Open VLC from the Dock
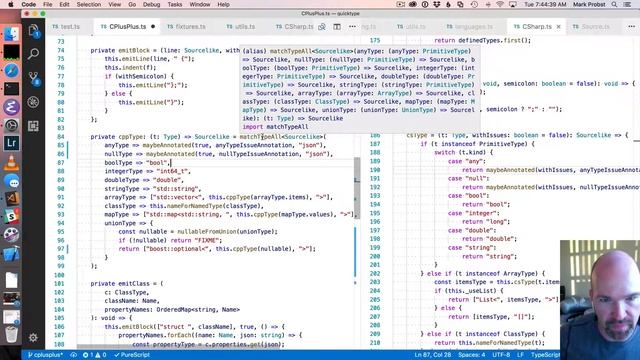This screenshot has height=360, width=640. pyautogui.click(x=11, y=162)
